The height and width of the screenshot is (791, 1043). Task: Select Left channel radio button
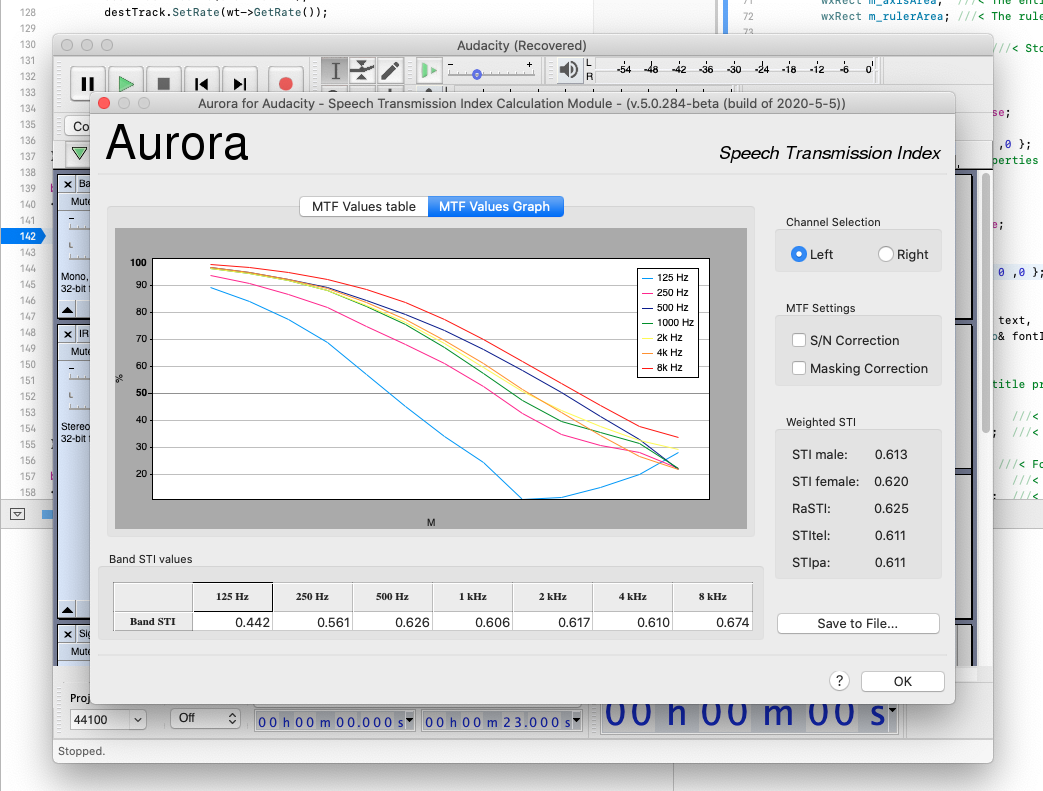pos(799,254)
